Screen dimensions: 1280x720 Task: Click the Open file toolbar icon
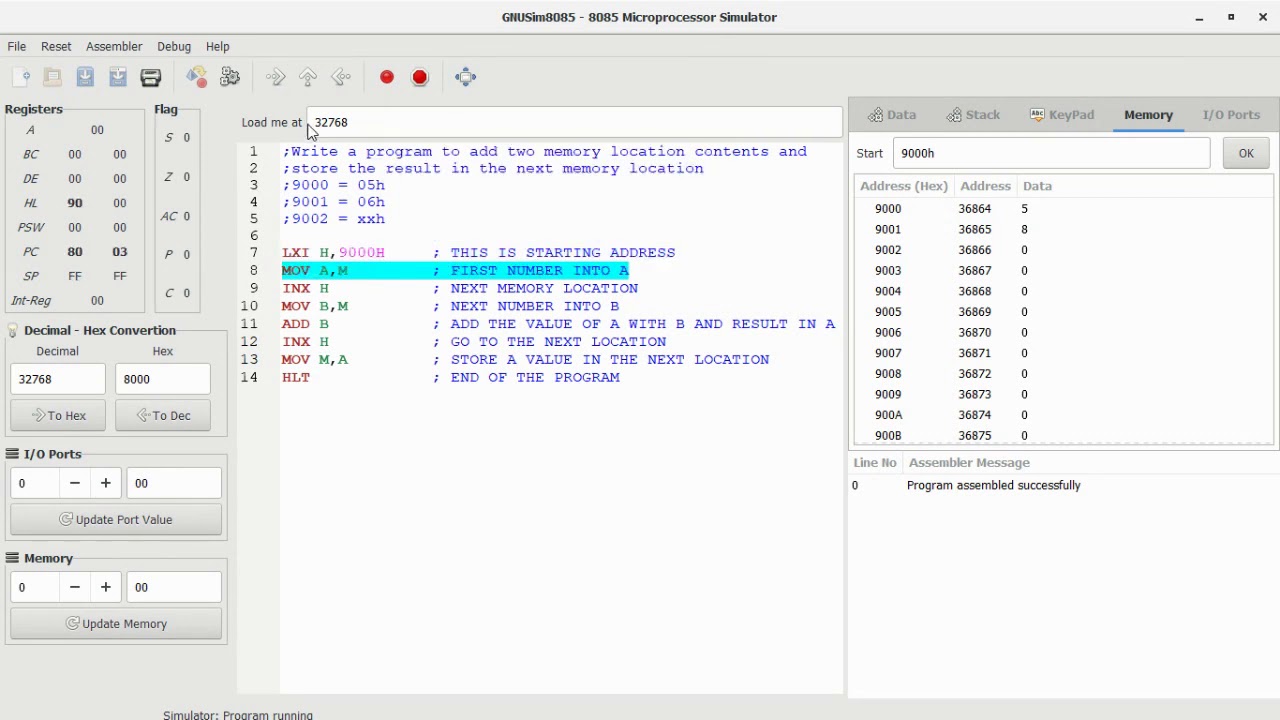tap(53, 77)
